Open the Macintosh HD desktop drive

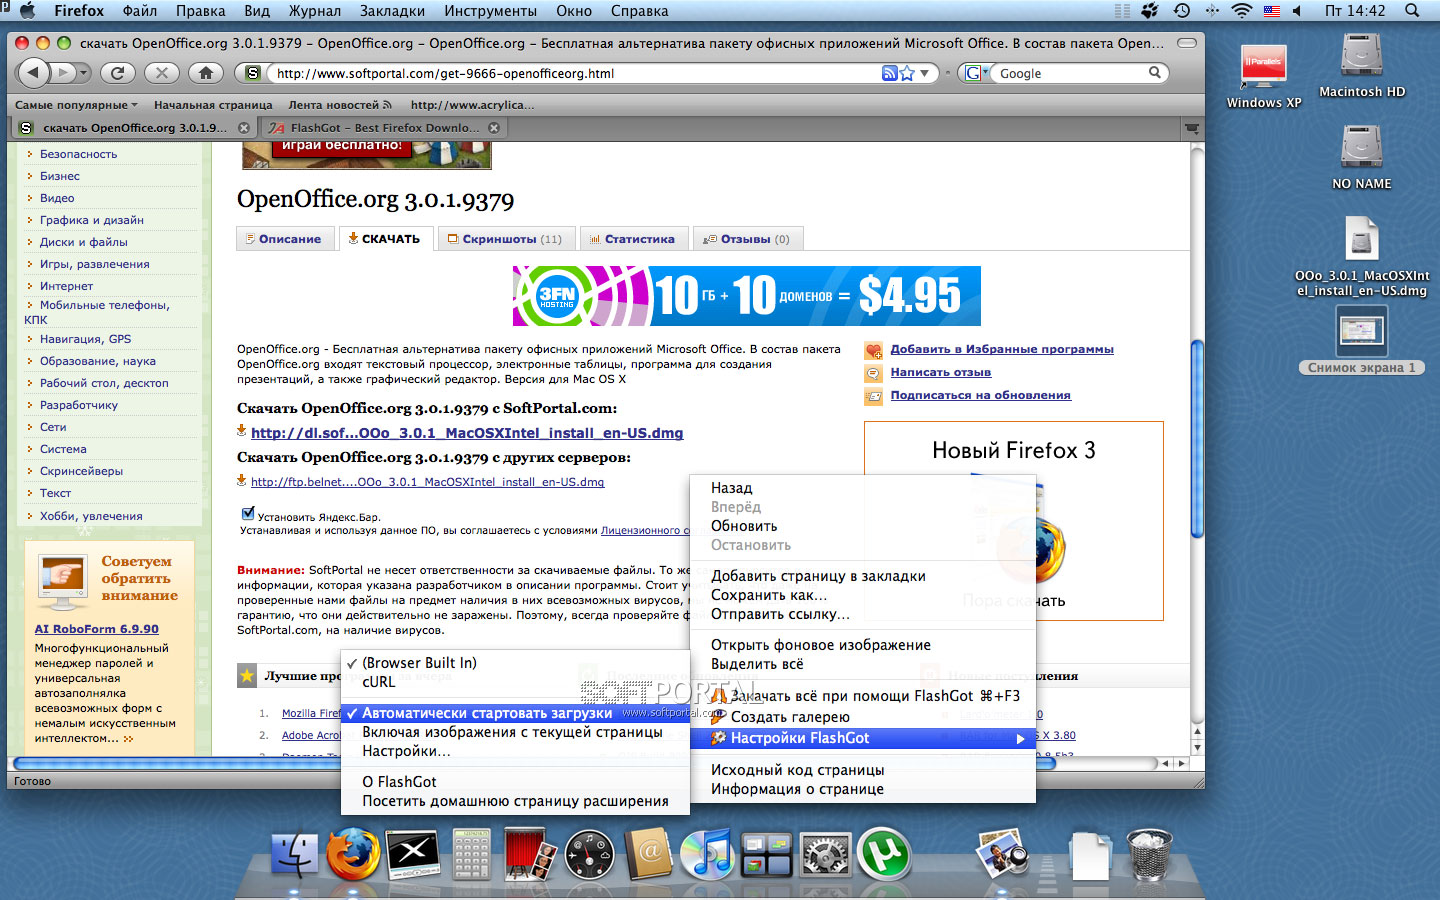click(x=1361, y=65)
